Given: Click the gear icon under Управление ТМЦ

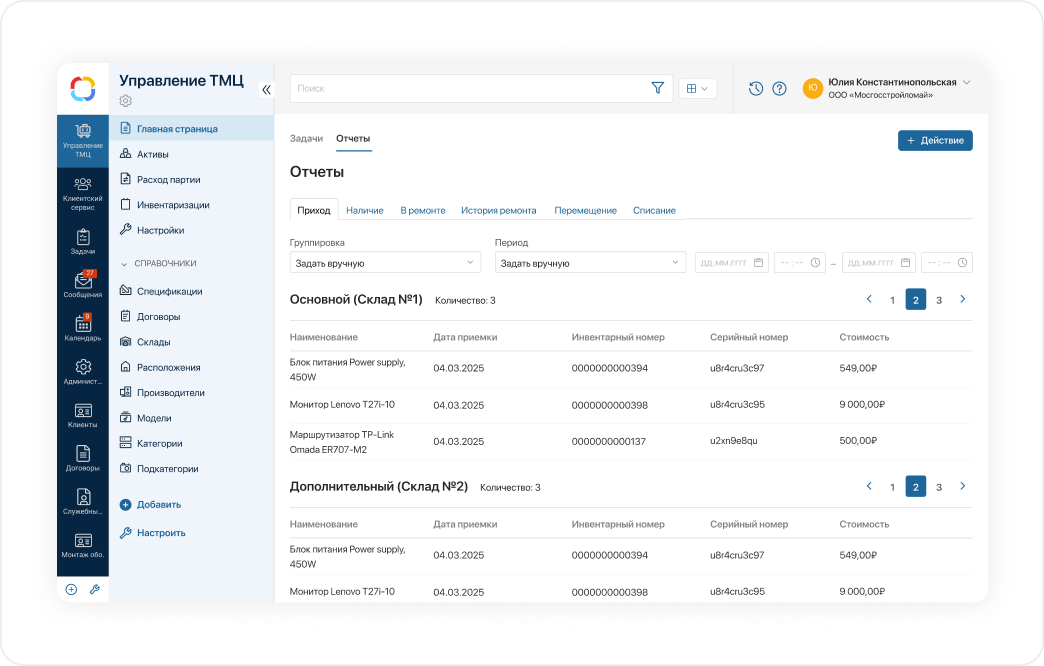Looking at the screenshot, I should 125,101.
